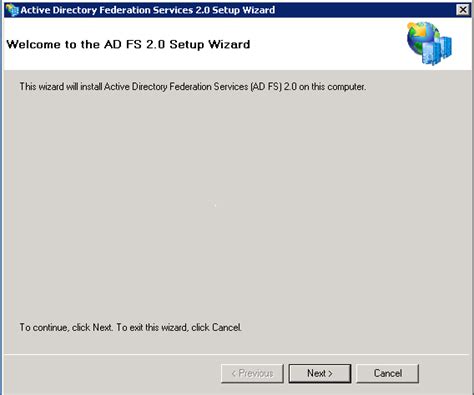Click the gray area left of the Previous button
The image size is (474, 395).
point(112,373)
